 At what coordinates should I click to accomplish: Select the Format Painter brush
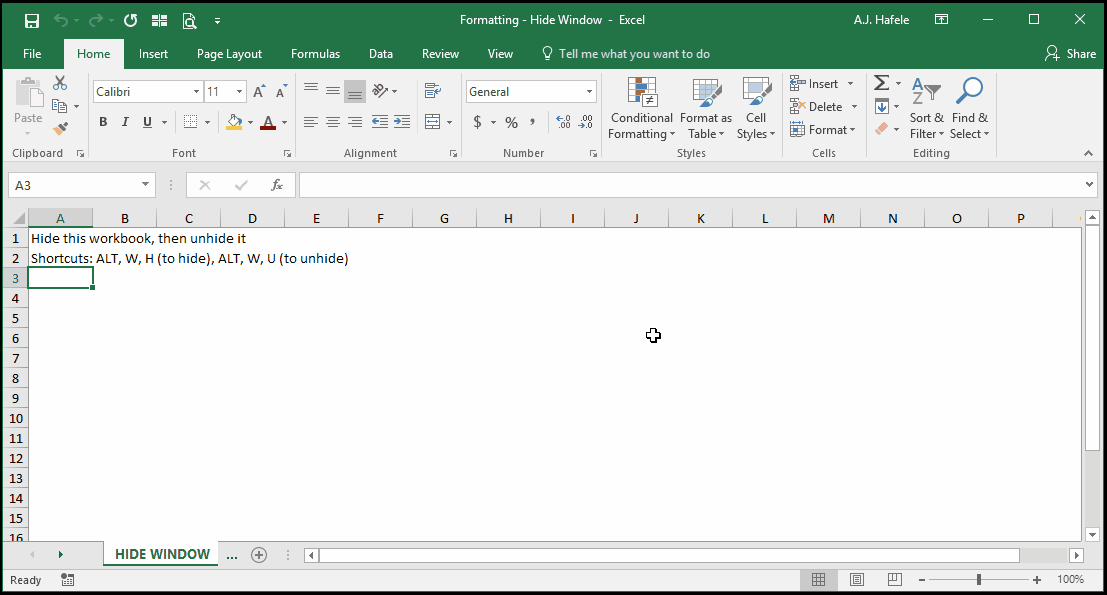click(60, 128)
